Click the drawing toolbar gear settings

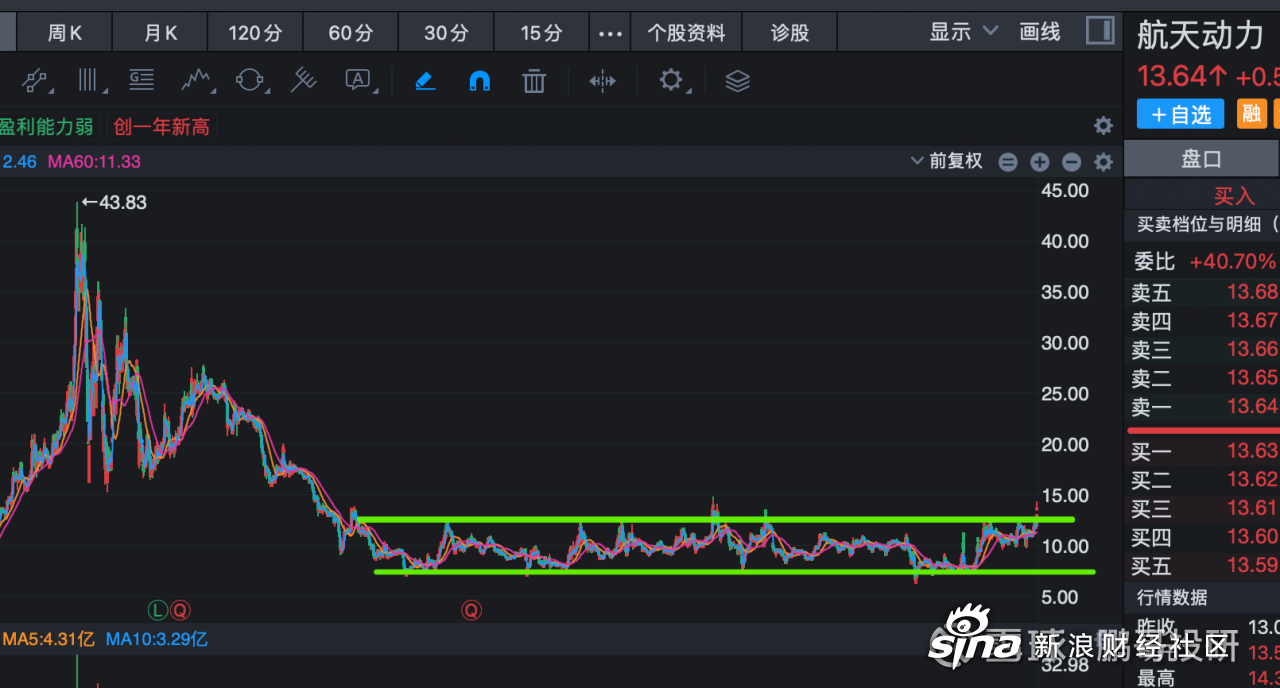click(x=671, y=81)
